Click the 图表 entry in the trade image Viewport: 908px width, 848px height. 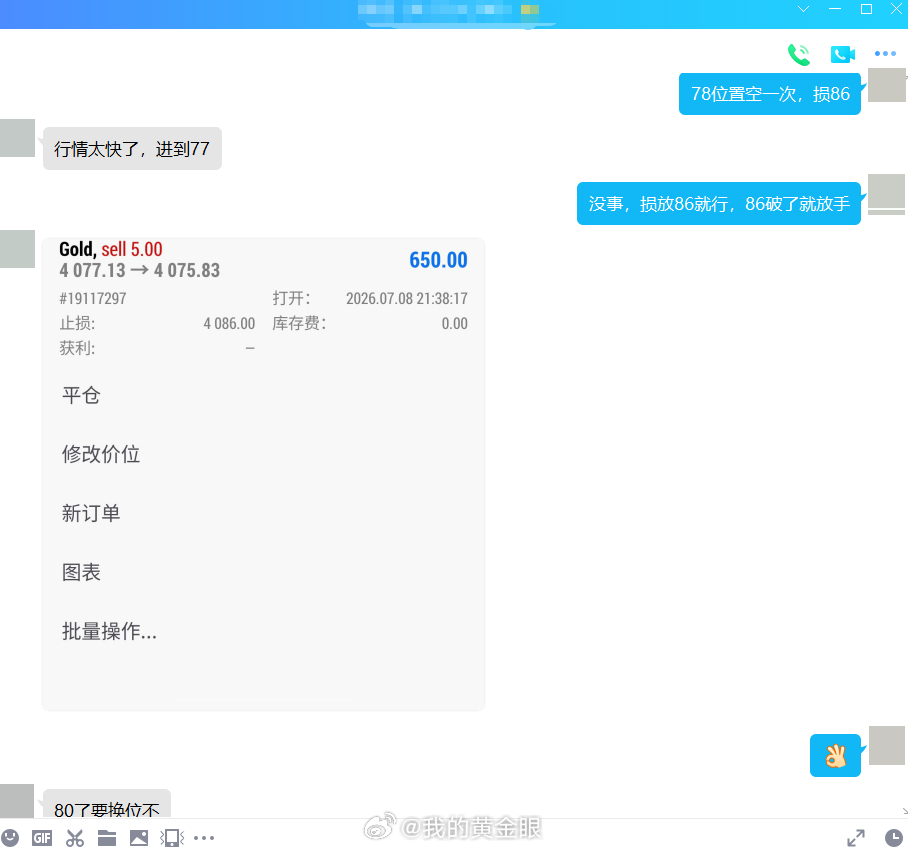click(x=81, y=572)
